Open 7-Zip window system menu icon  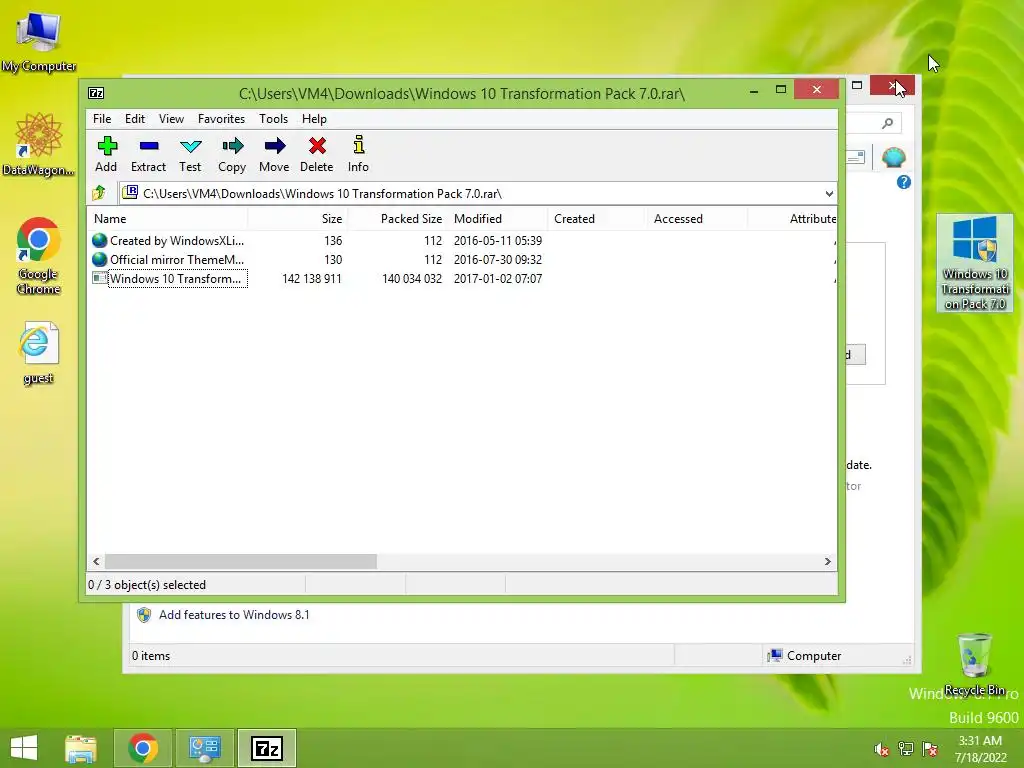(96, 93)
